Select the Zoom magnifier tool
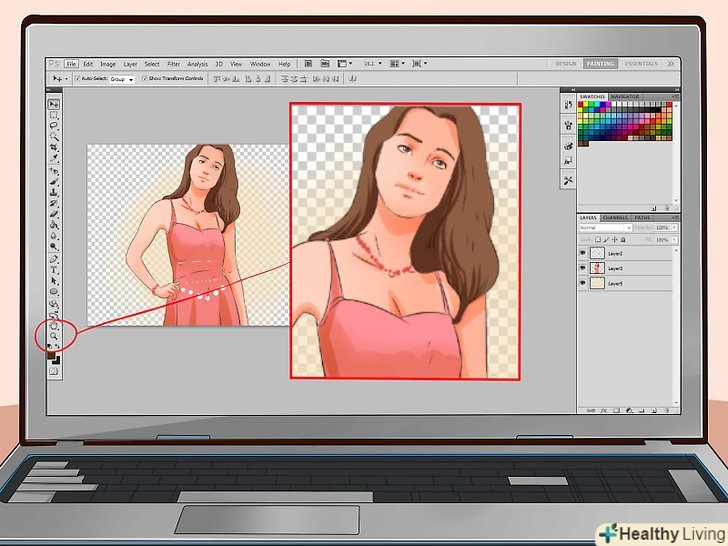The image size is (728, 546). 54,337
